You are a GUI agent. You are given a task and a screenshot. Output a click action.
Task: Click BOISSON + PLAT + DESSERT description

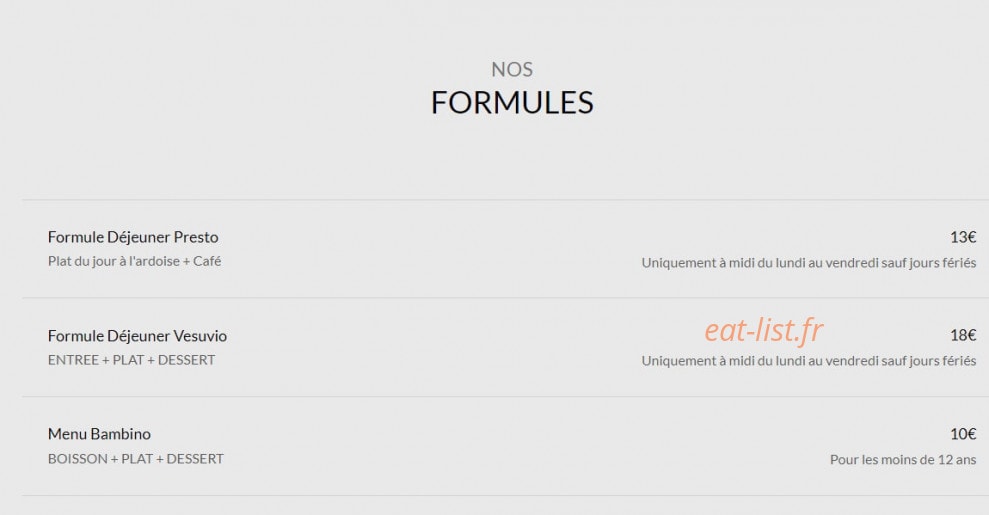tap(136, 459)
